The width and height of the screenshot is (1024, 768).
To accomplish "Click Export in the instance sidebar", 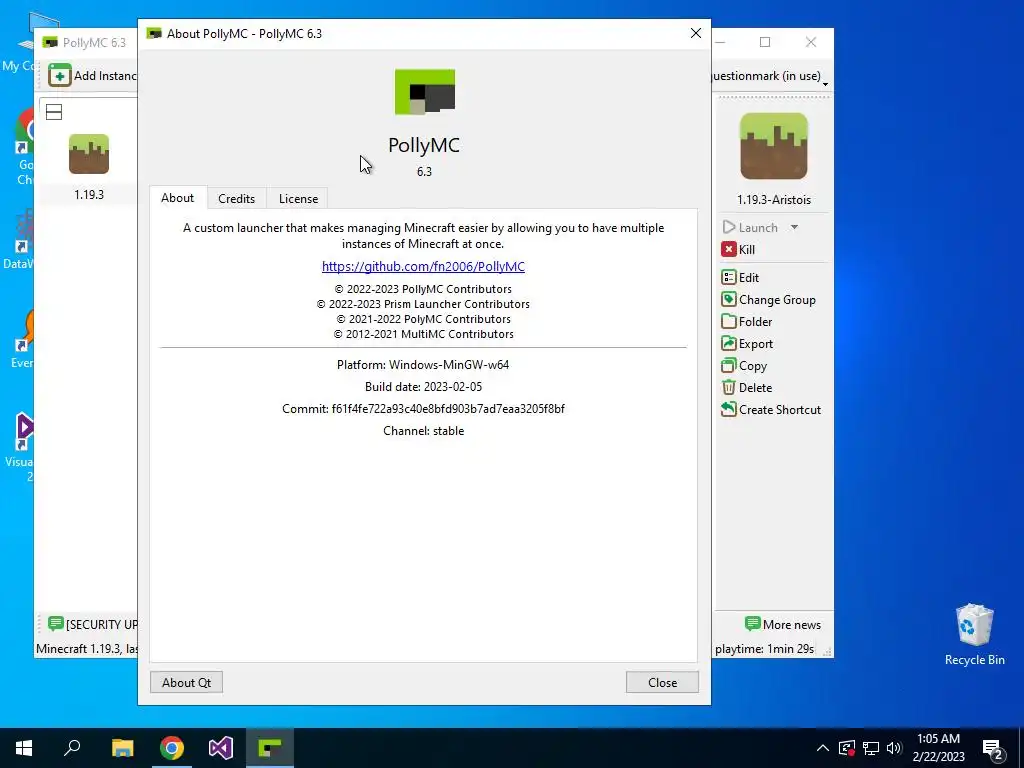I will point(748,344).
